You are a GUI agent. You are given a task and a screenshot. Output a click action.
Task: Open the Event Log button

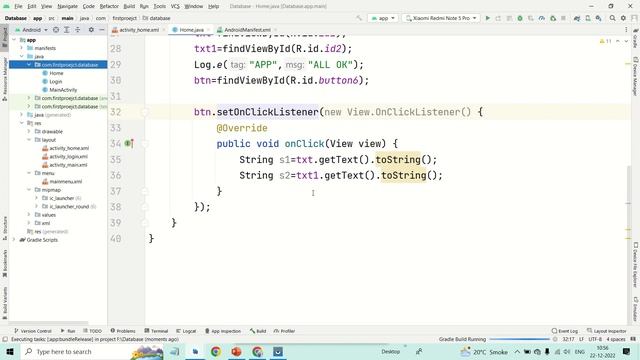565,331
